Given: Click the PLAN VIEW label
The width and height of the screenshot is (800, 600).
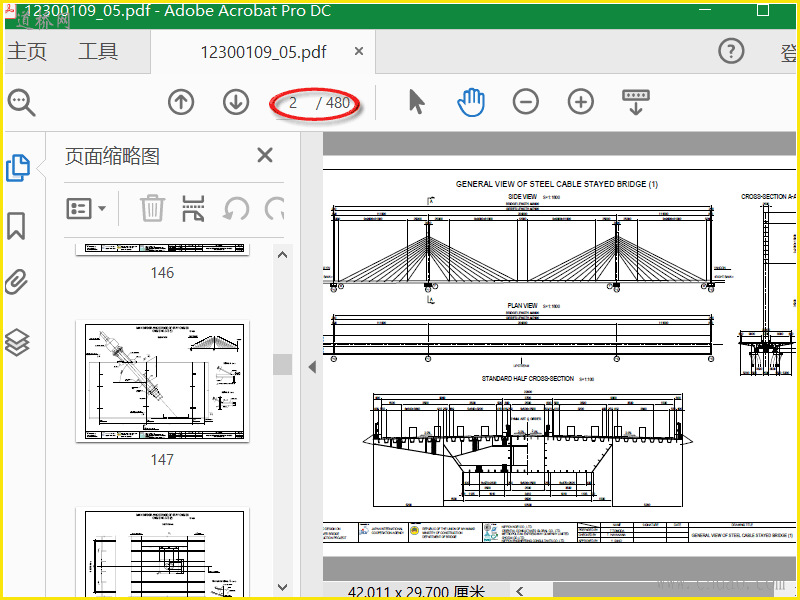Looking at the screenshot, I should pyautogui.click(x=522, y=306).
